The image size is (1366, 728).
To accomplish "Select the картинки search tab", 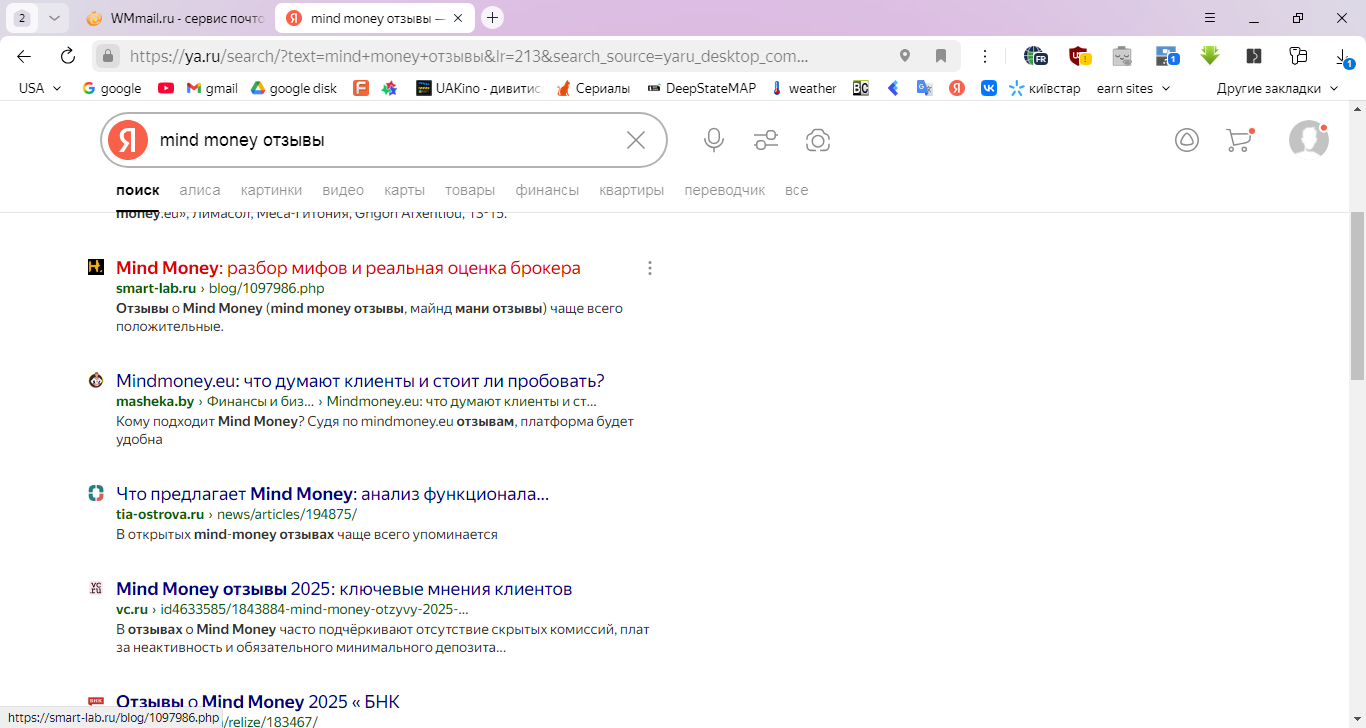I will coord(271,190).
